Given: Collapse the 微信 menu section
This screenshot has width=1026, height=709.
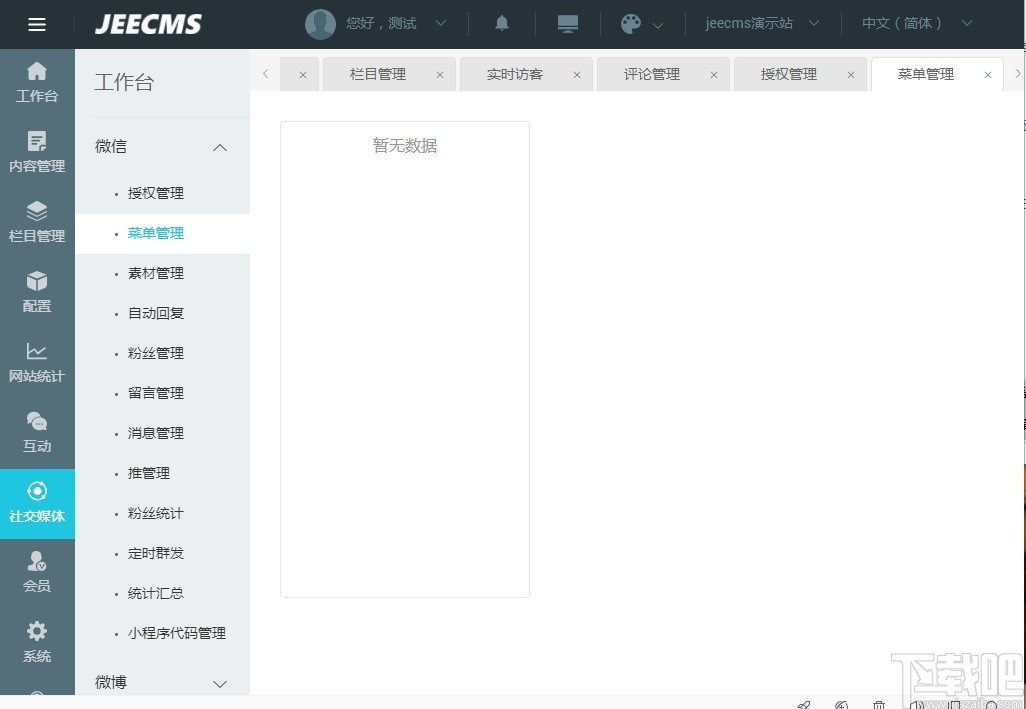Looking at the screenshot, I should pyautogui.click(x=219, y=147).
